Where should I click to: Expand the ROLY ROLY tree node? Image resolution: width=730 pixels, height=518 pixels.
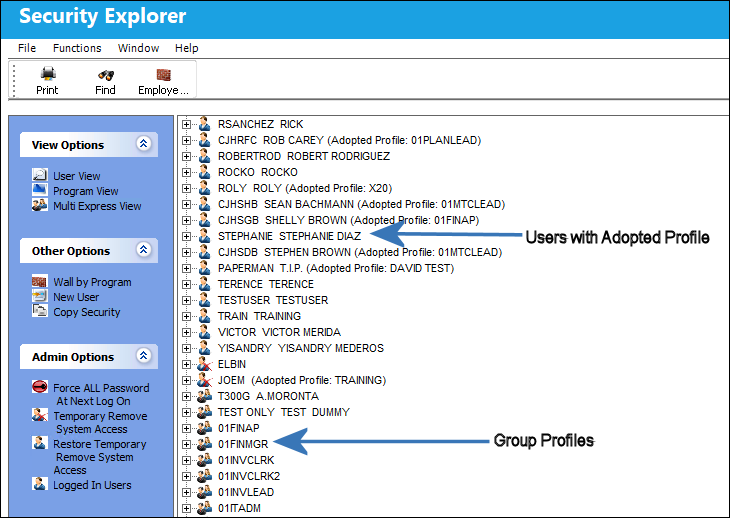coord(186,188)
